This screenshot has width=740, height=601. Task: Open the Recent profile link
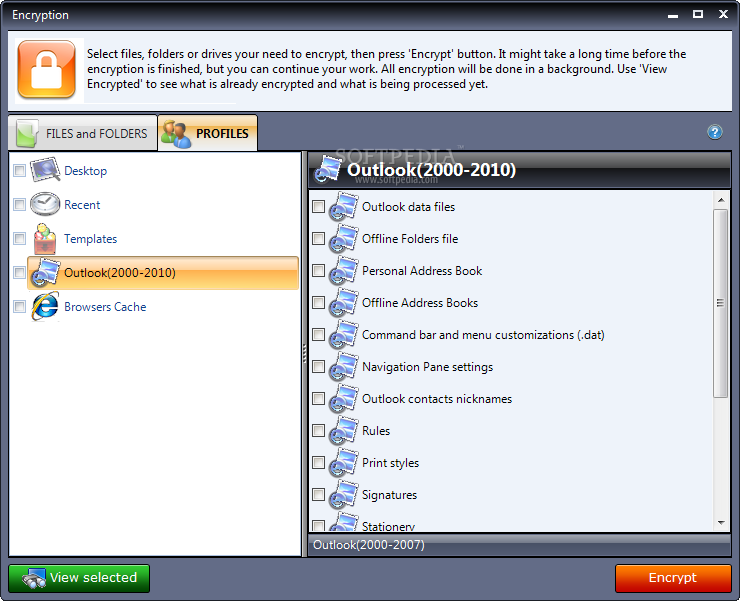pos(82,205)
